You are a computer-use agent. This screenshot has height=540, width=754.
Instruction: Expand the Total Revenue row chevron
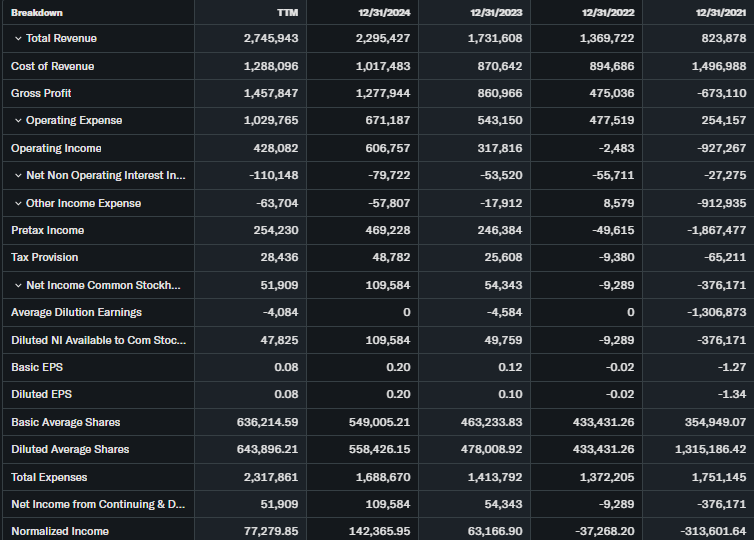click(x=18, y=38)
